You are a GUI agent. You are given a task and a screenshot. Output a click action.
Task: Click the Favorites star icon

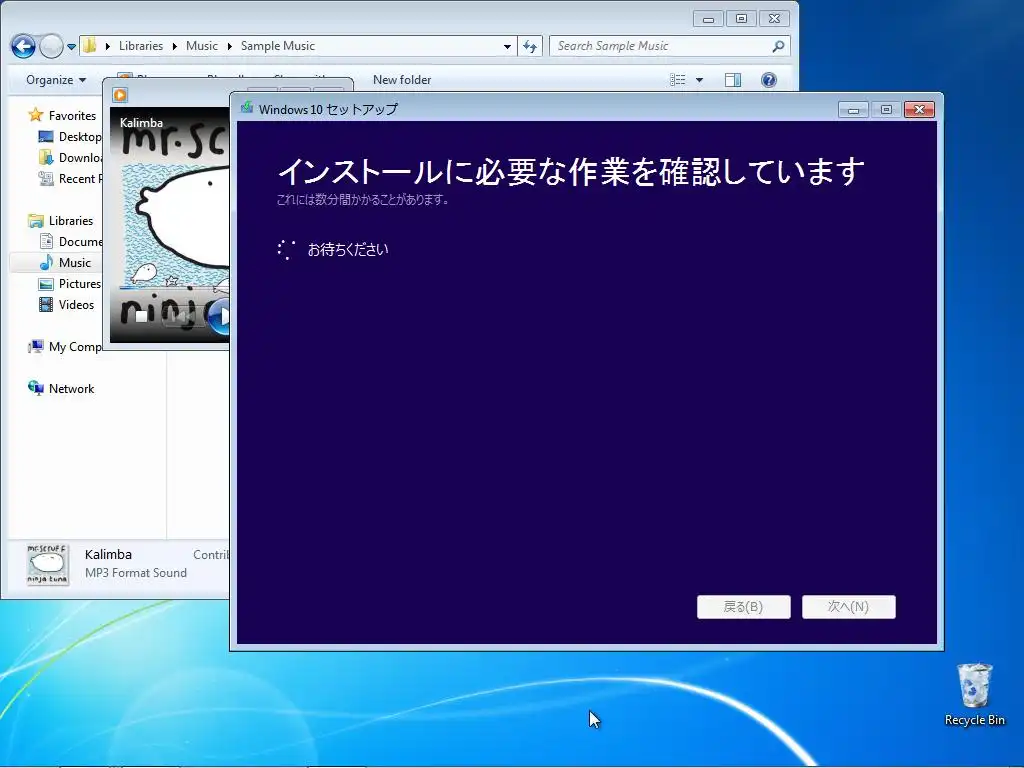[x=35, y=116]
